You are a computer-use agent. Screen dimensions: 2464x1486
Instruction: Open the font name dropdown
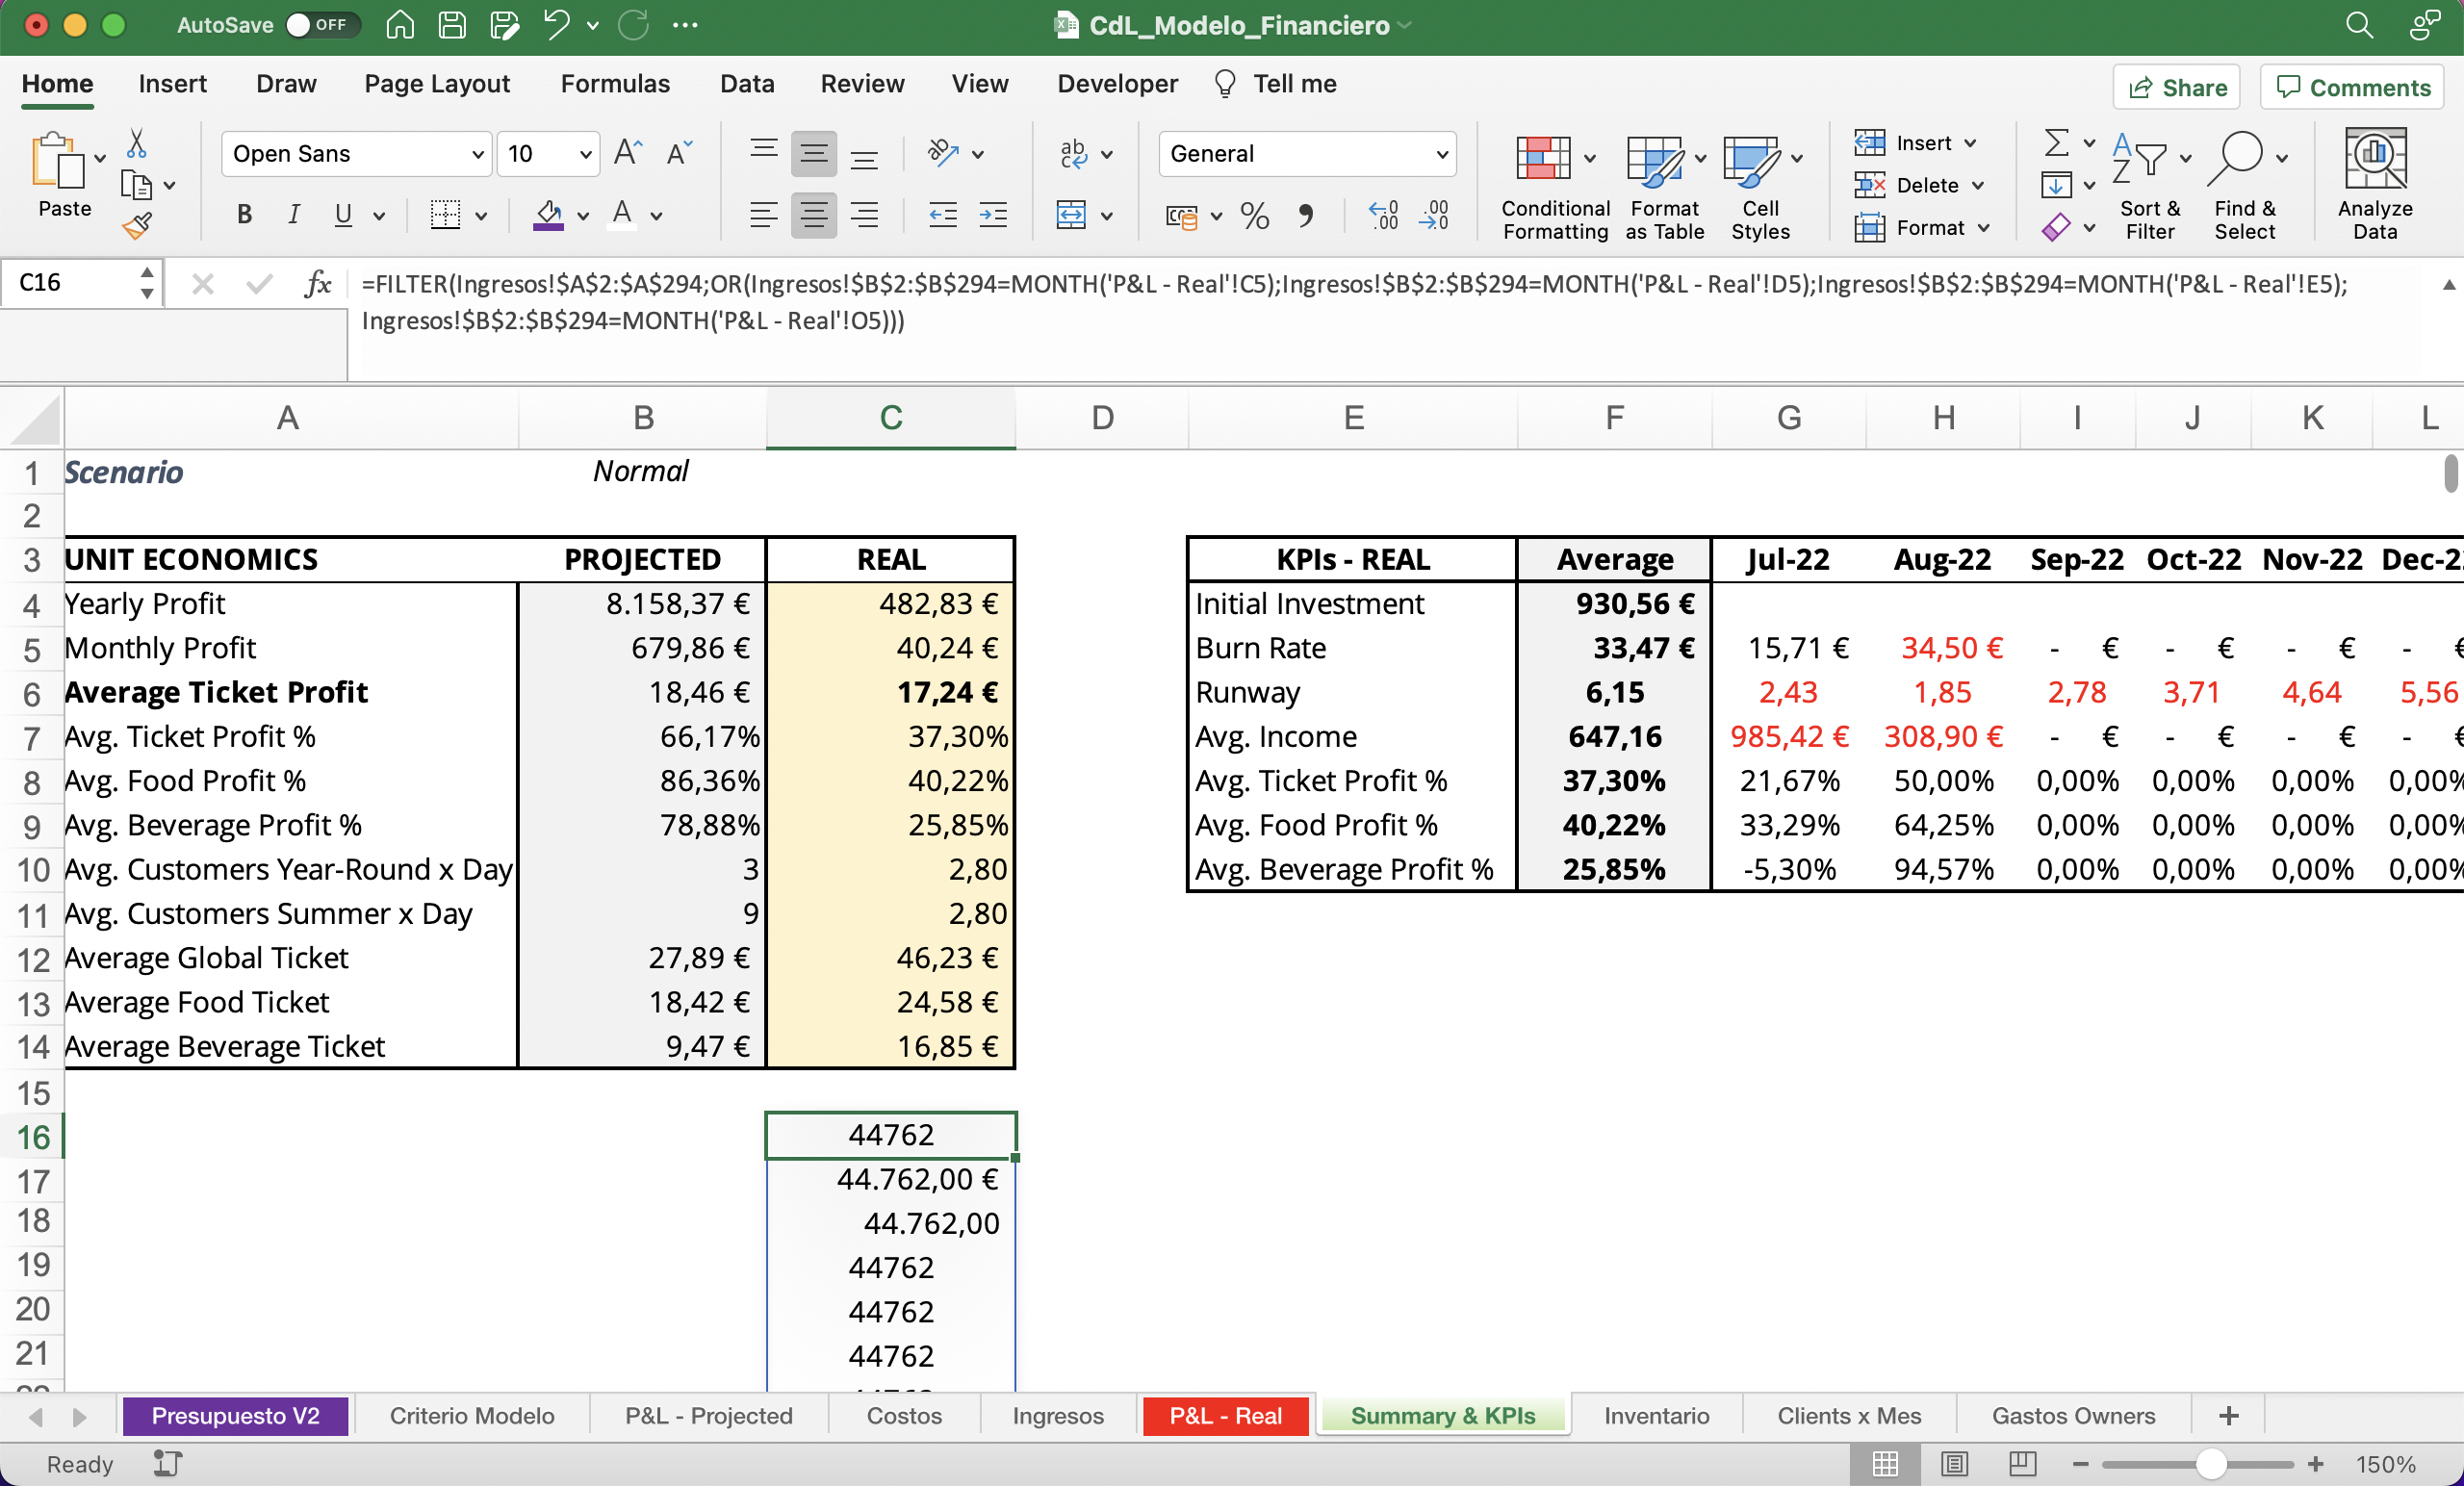[478, 154]
